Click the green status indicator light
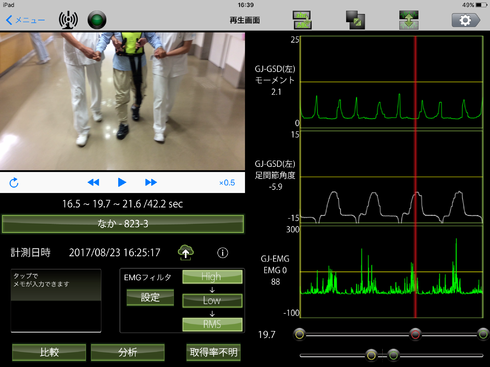 tap(97, 20)
